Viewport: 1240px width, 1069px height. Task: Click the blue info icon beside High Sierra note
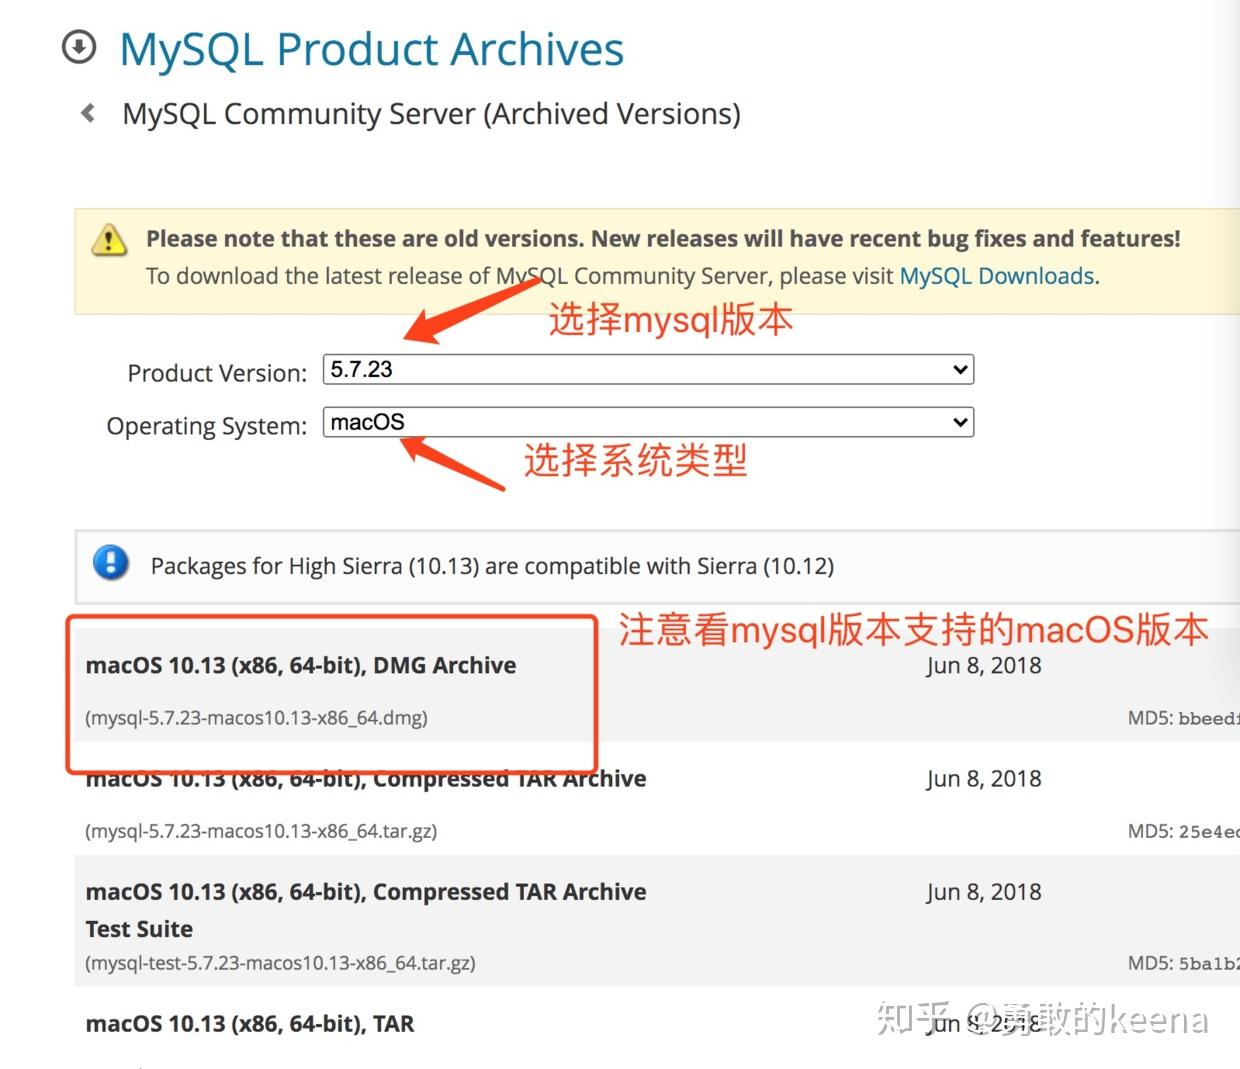[111, 563]
